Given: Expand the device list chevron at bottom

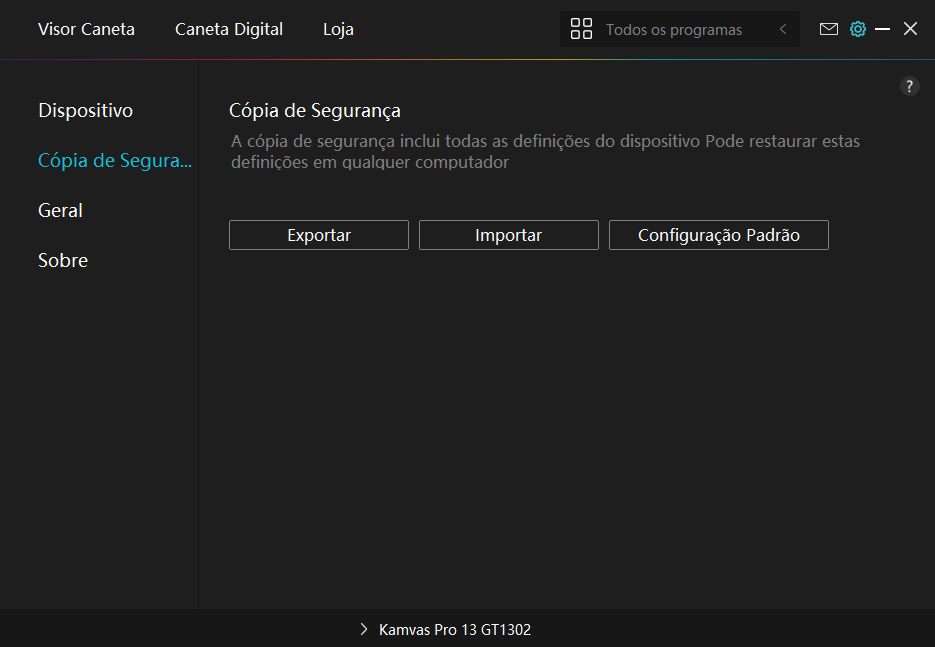Looking at the screenshot, I should 364,630.
